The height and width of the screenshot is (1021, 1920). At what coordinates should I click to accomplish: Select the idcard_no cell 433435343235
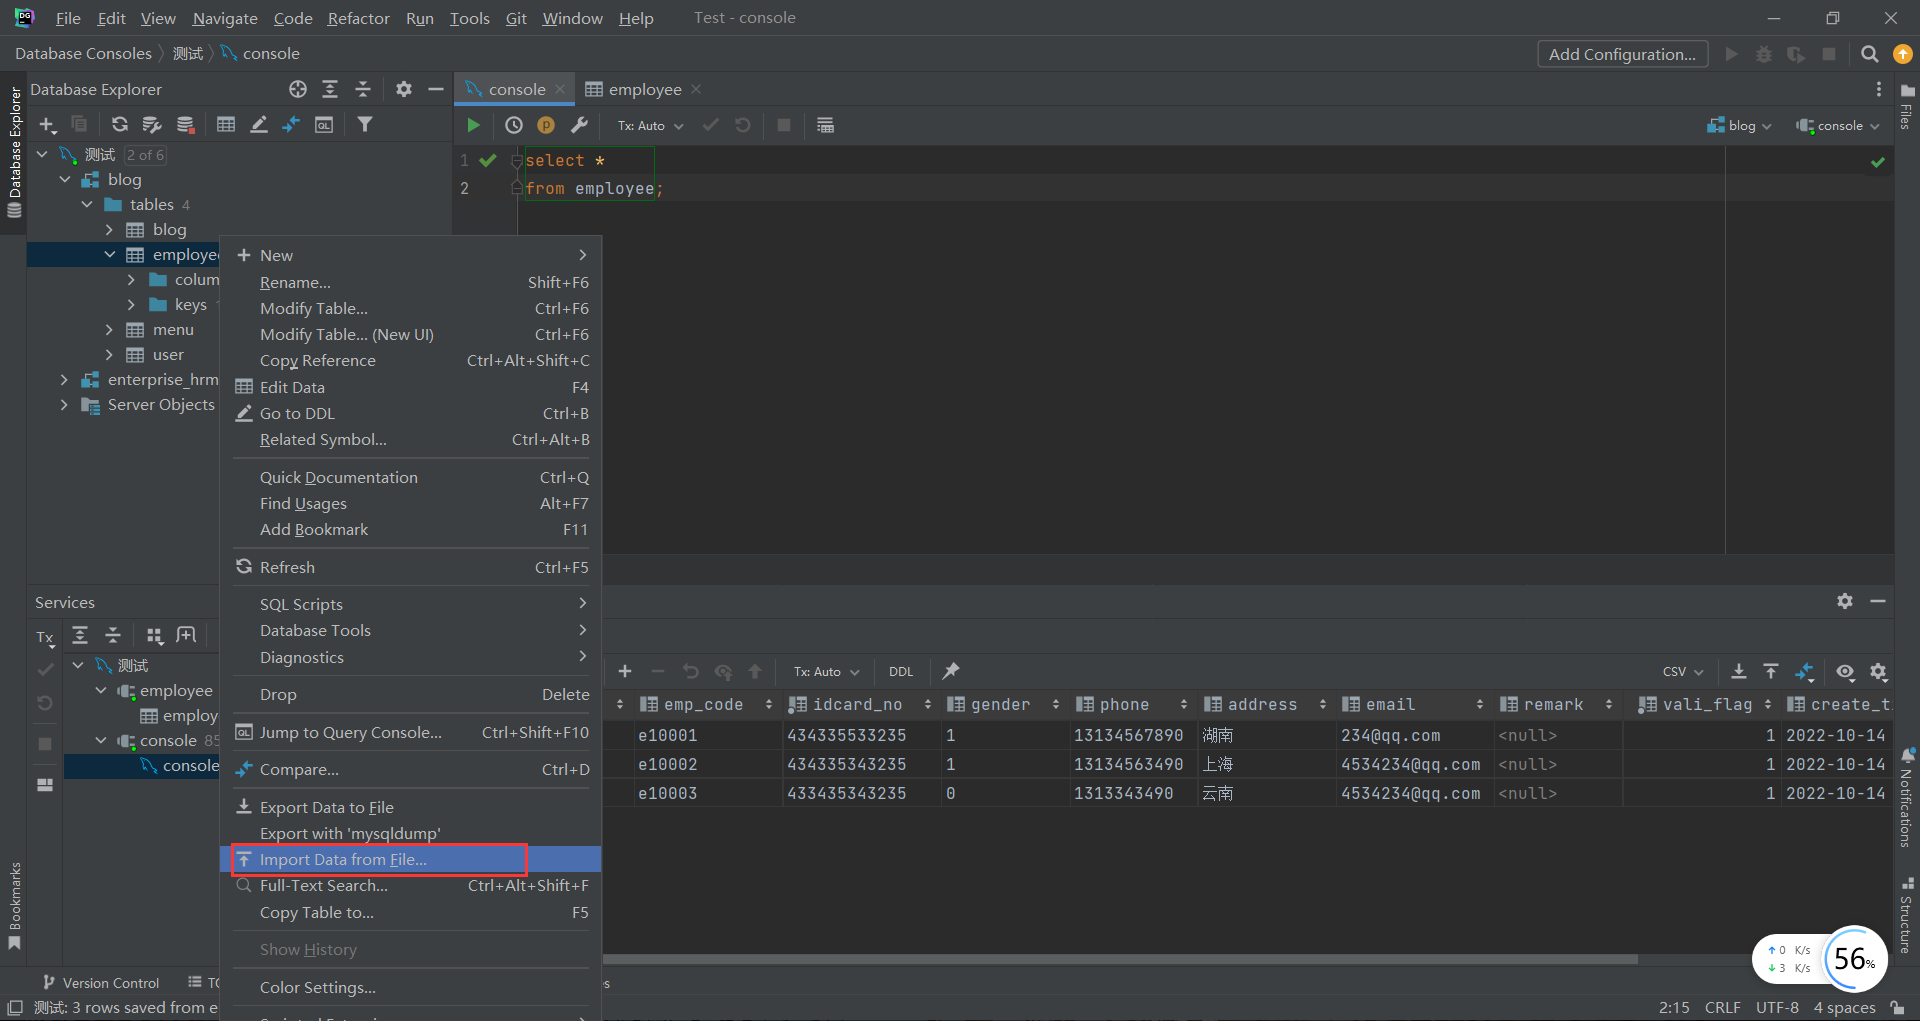862,793
